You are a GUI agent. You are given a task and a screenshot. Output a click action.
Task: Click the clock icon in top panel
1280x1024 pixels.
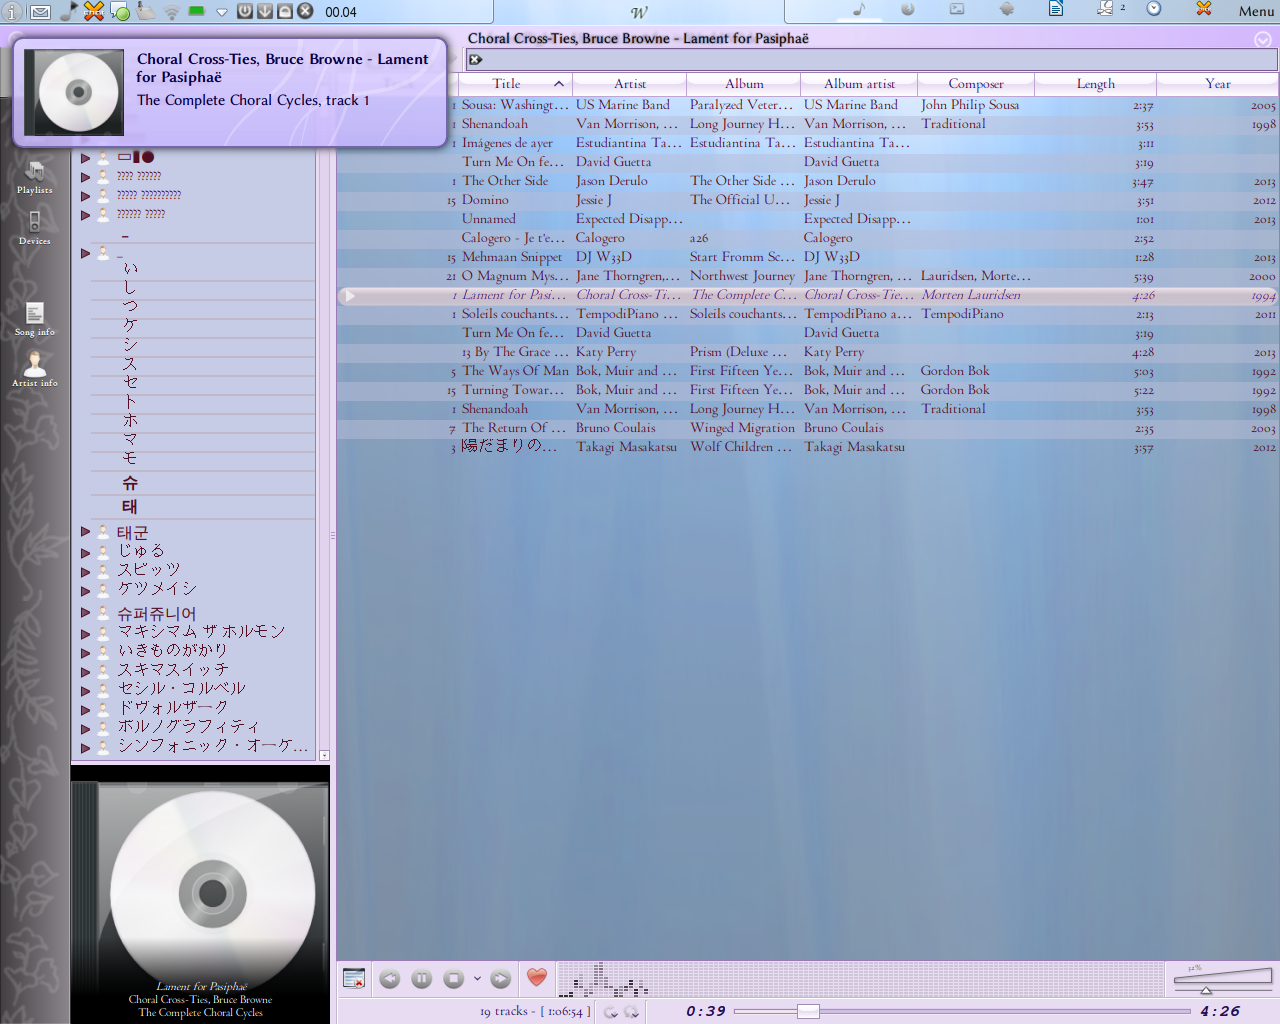tap(1154, 9)
